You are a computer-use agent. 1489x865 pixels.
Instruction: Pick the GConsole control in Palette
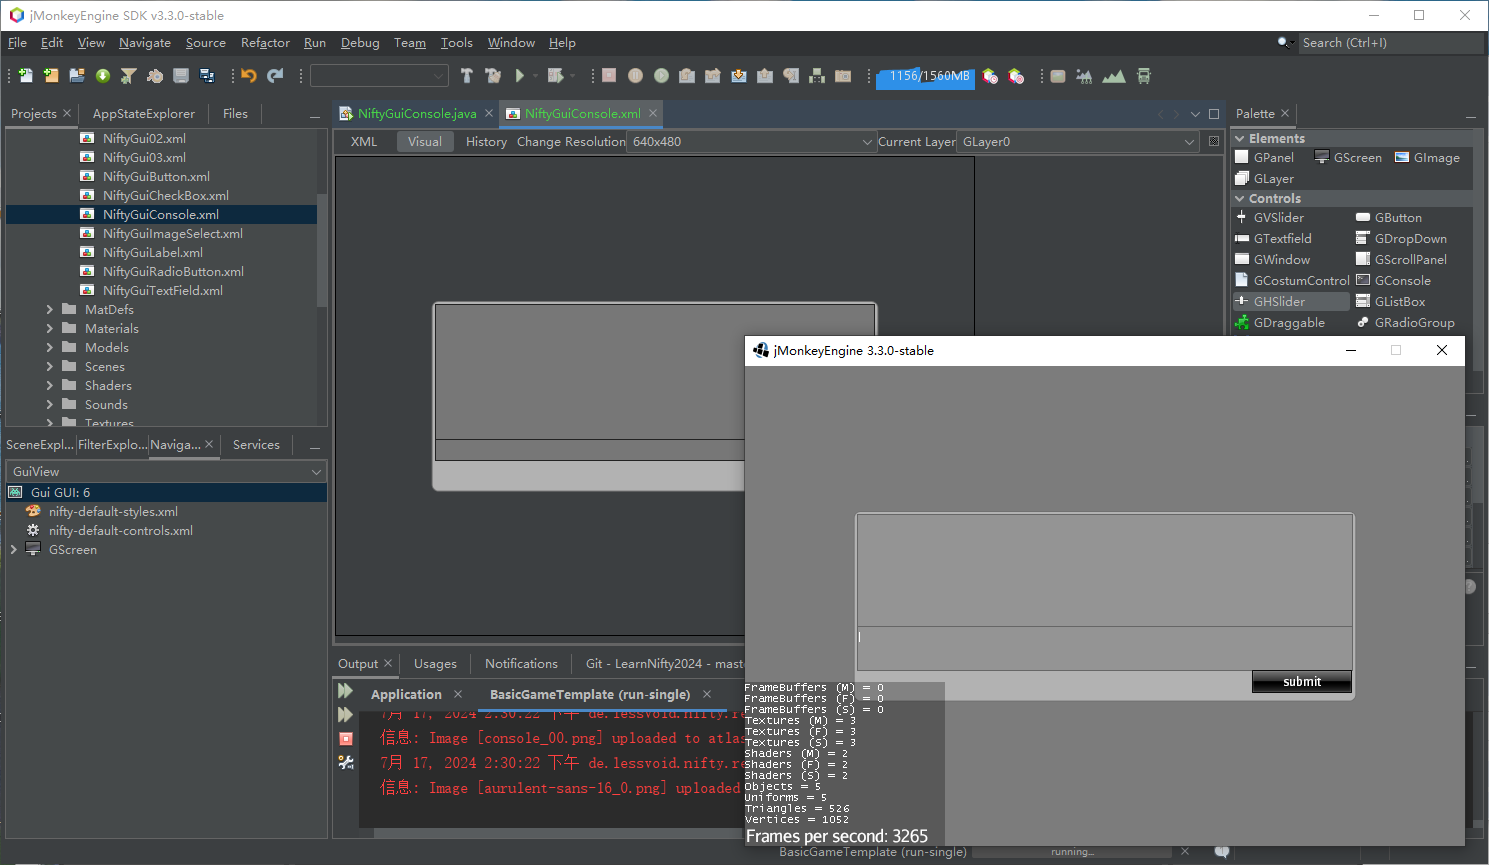tap(1393, 281)
